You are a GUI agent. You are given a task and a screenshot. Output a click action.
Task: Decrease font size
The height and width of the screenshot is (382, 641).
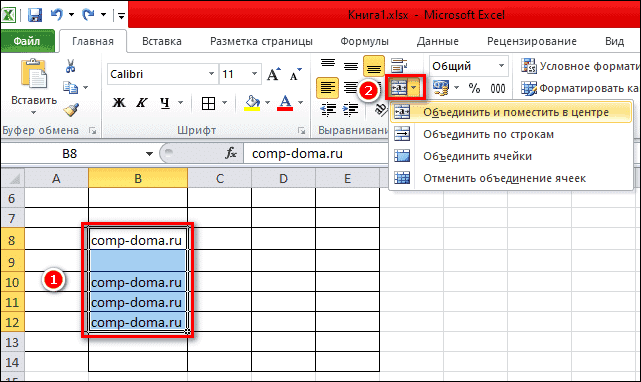295,74
